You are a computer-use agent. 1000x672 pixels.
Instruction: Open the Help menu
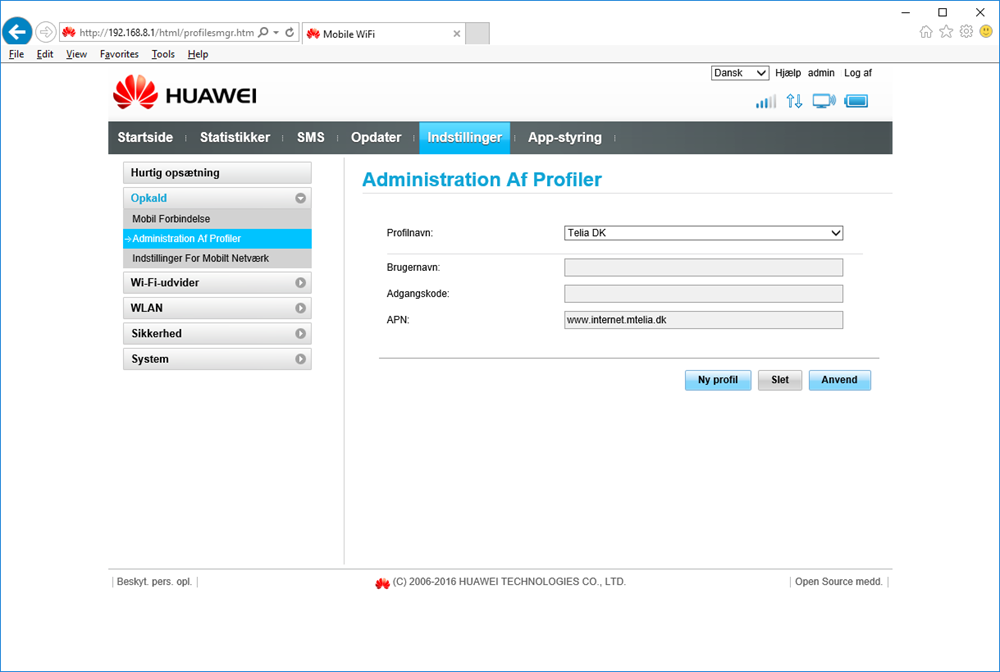point(198,54)
